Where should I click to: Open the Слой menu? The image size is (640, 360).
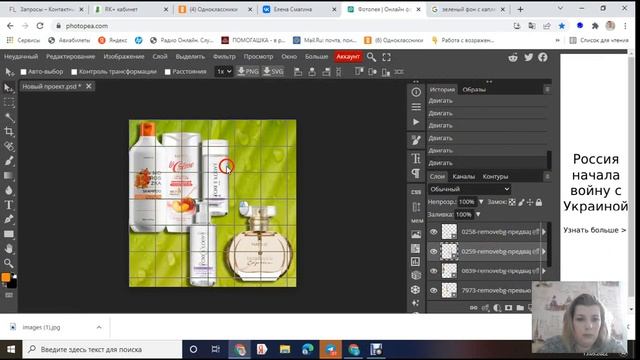(160, 57)
